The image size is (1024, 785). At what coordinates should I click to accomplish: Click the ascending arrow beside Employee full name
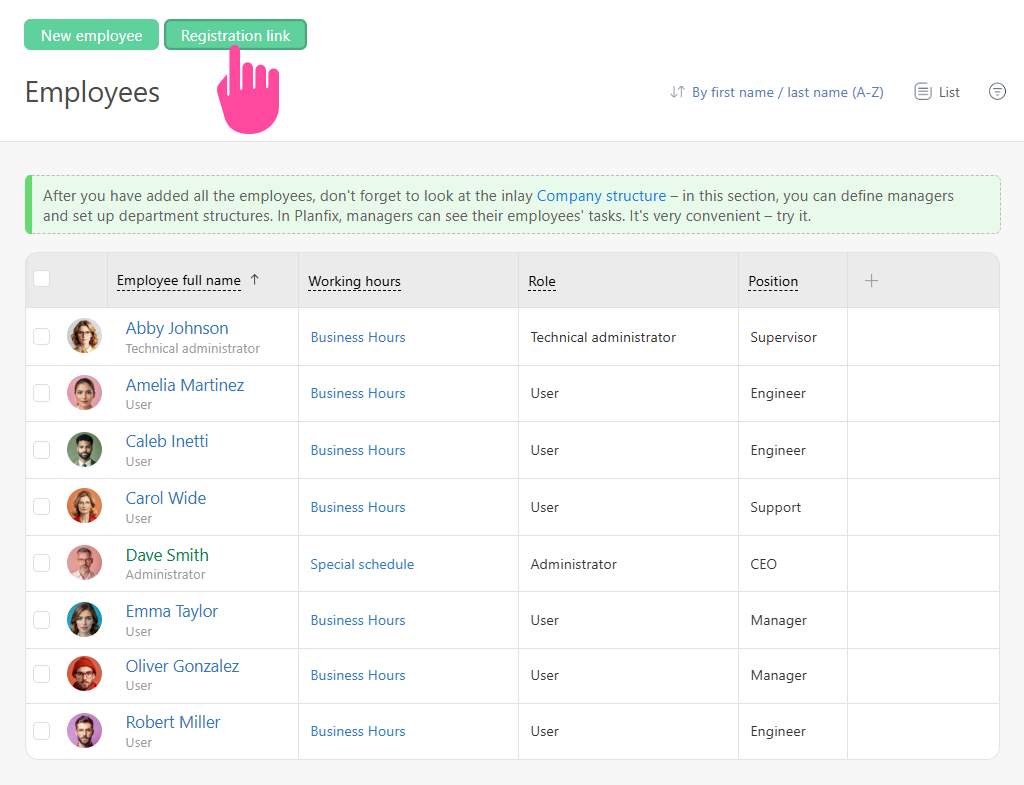pyautogui.click(x=255, y=280)
